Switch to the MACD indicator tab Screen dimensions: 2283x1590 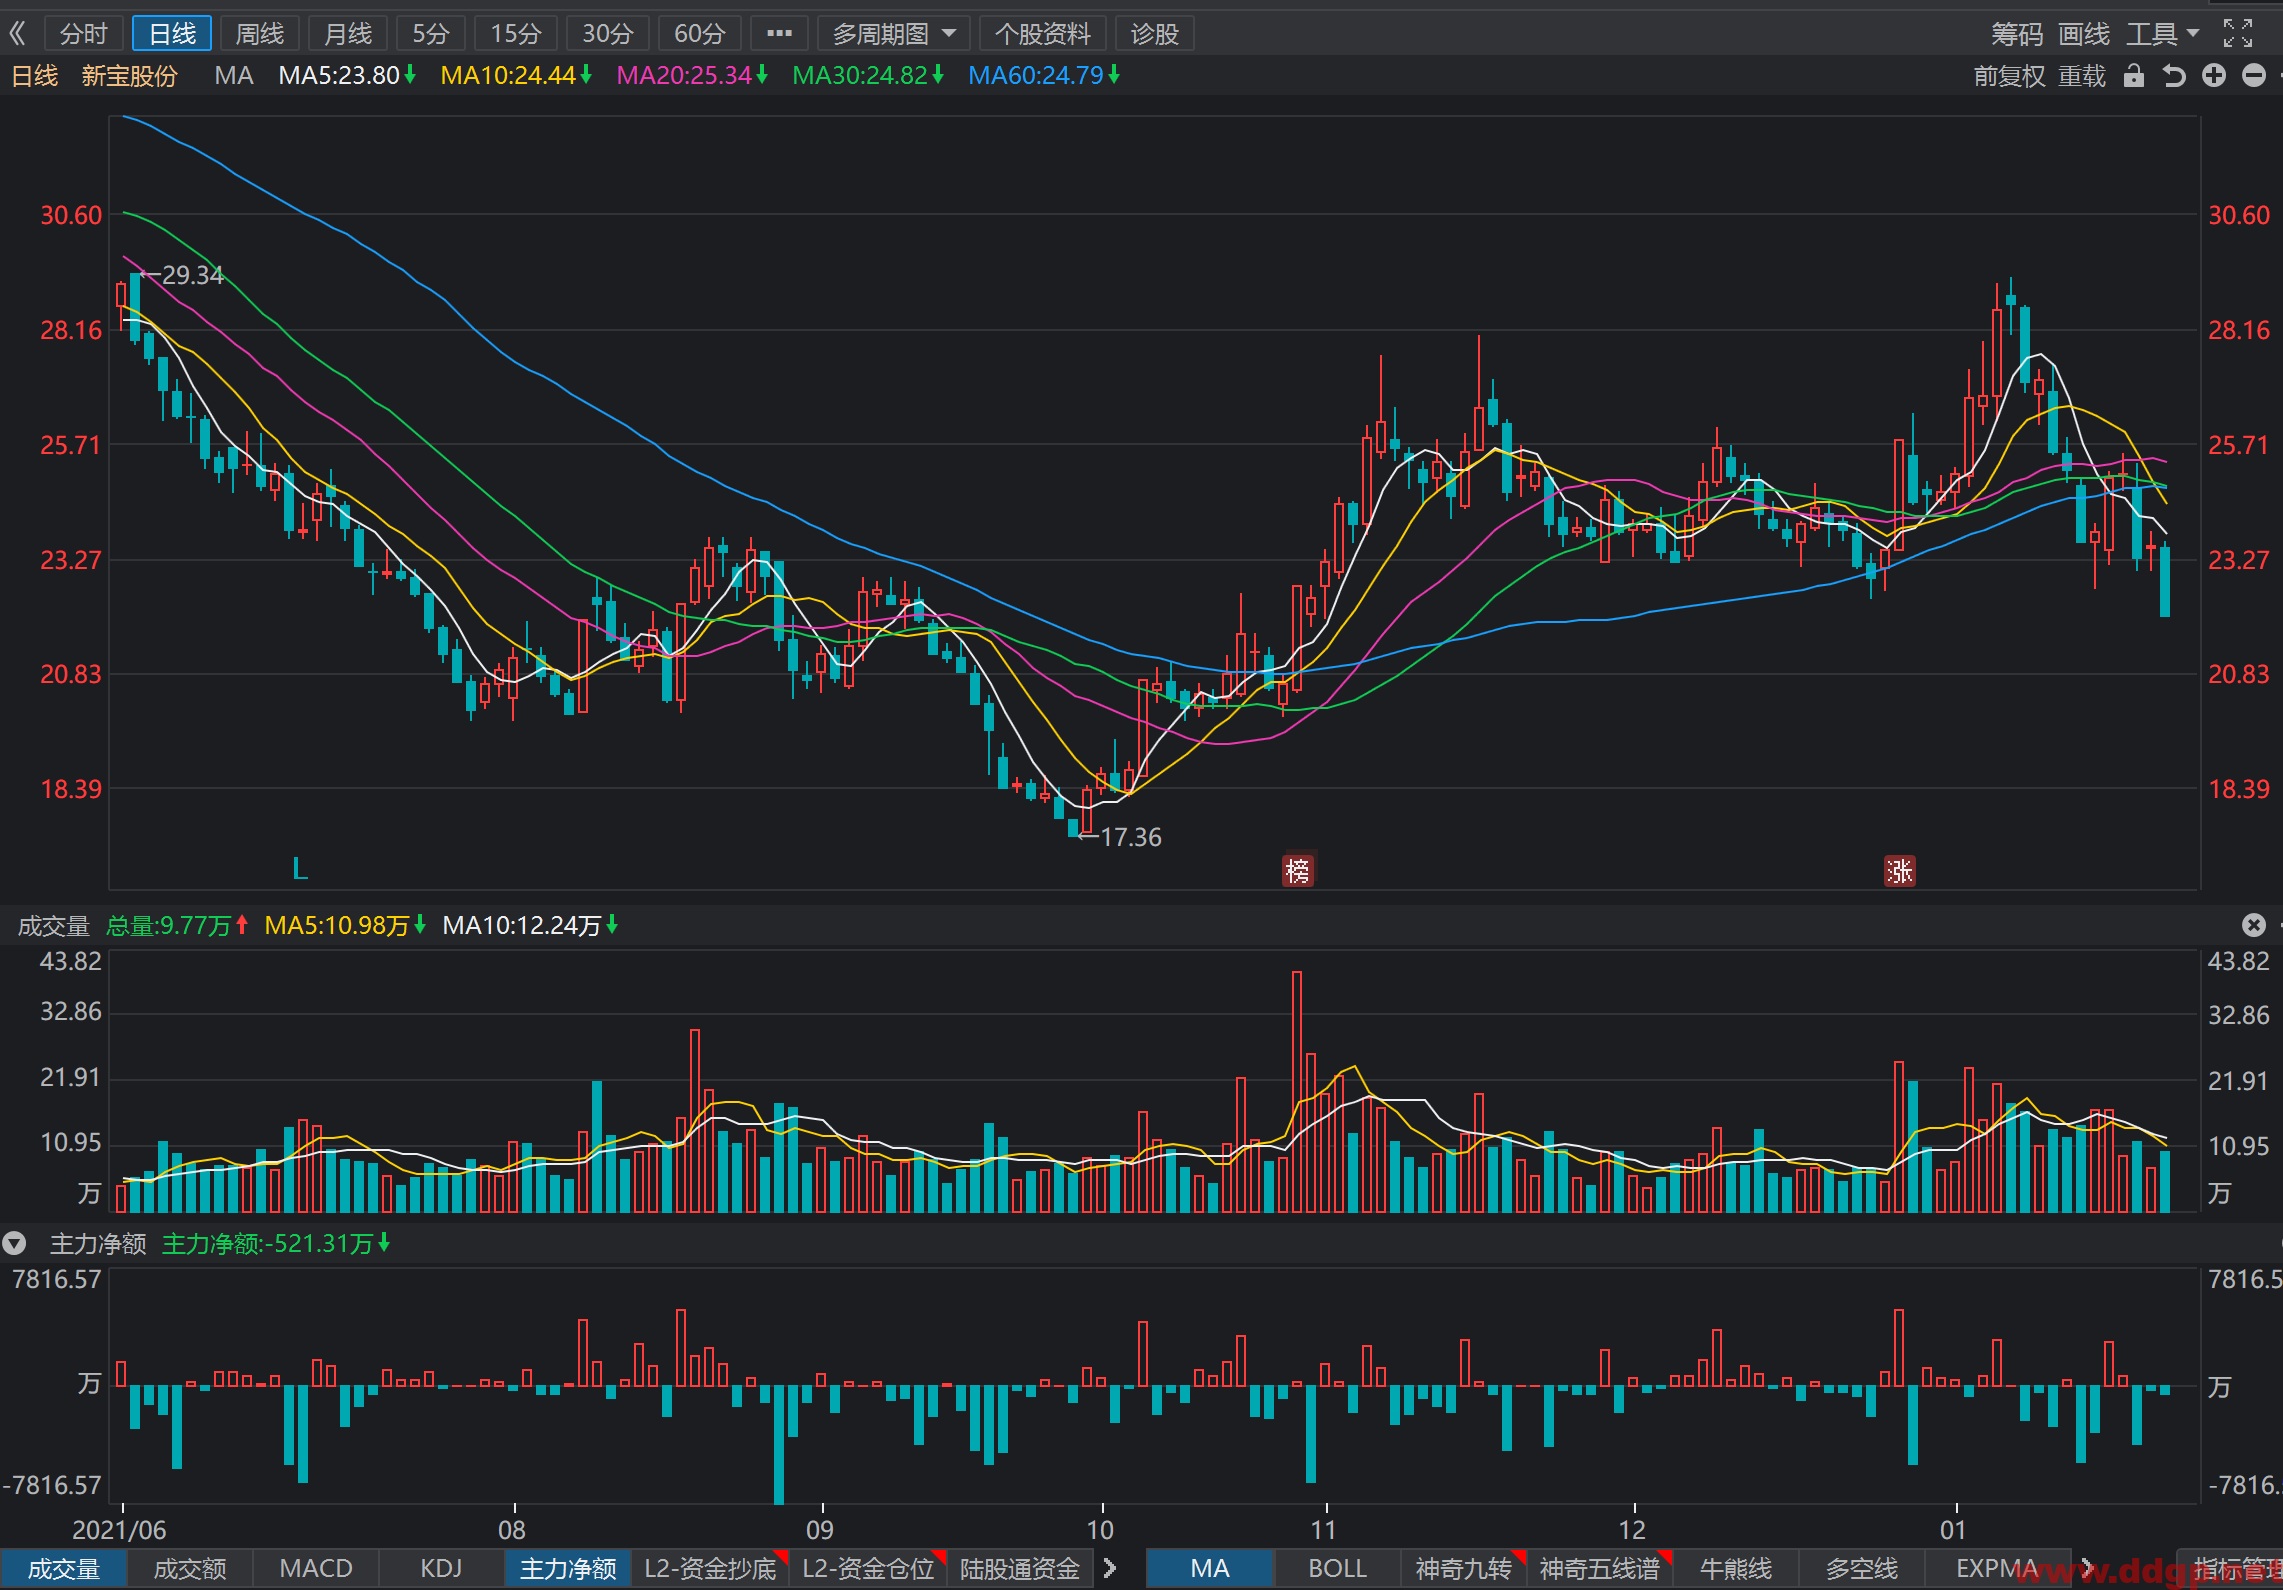316,1568
